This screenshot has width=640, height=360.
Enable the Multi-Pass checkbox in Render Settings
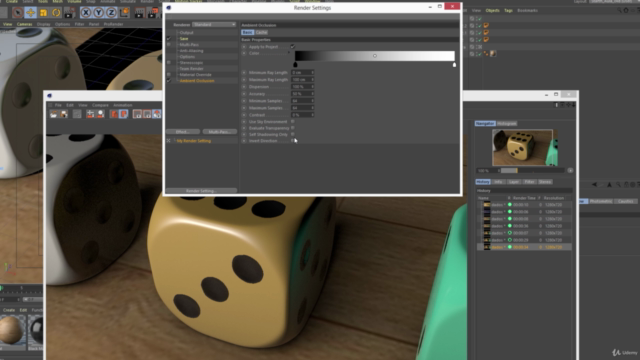169,44
